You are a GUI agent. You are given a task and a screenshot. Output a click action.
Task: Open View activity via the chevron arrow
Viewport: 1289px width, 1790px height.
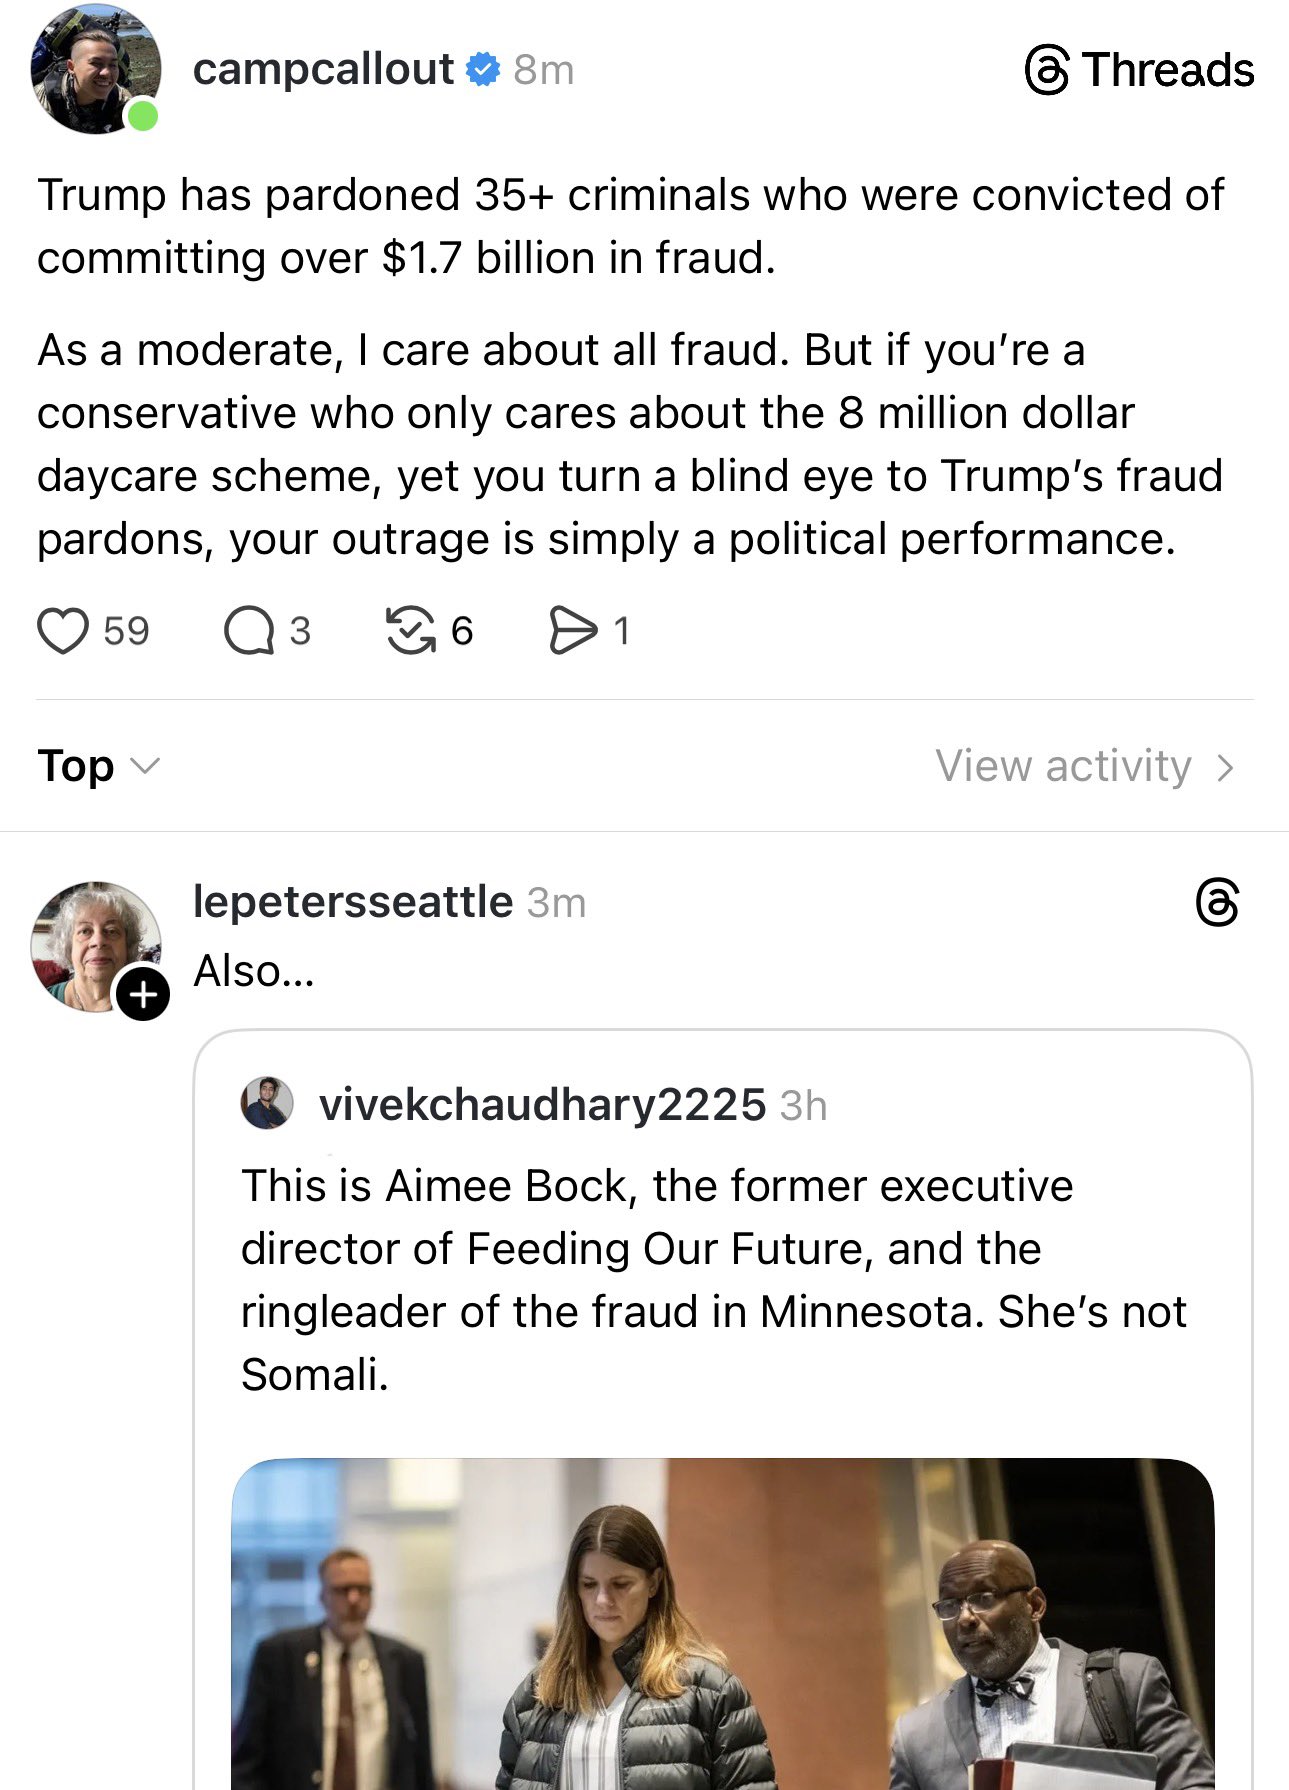pyautogui.click(x=1226, y=767)
